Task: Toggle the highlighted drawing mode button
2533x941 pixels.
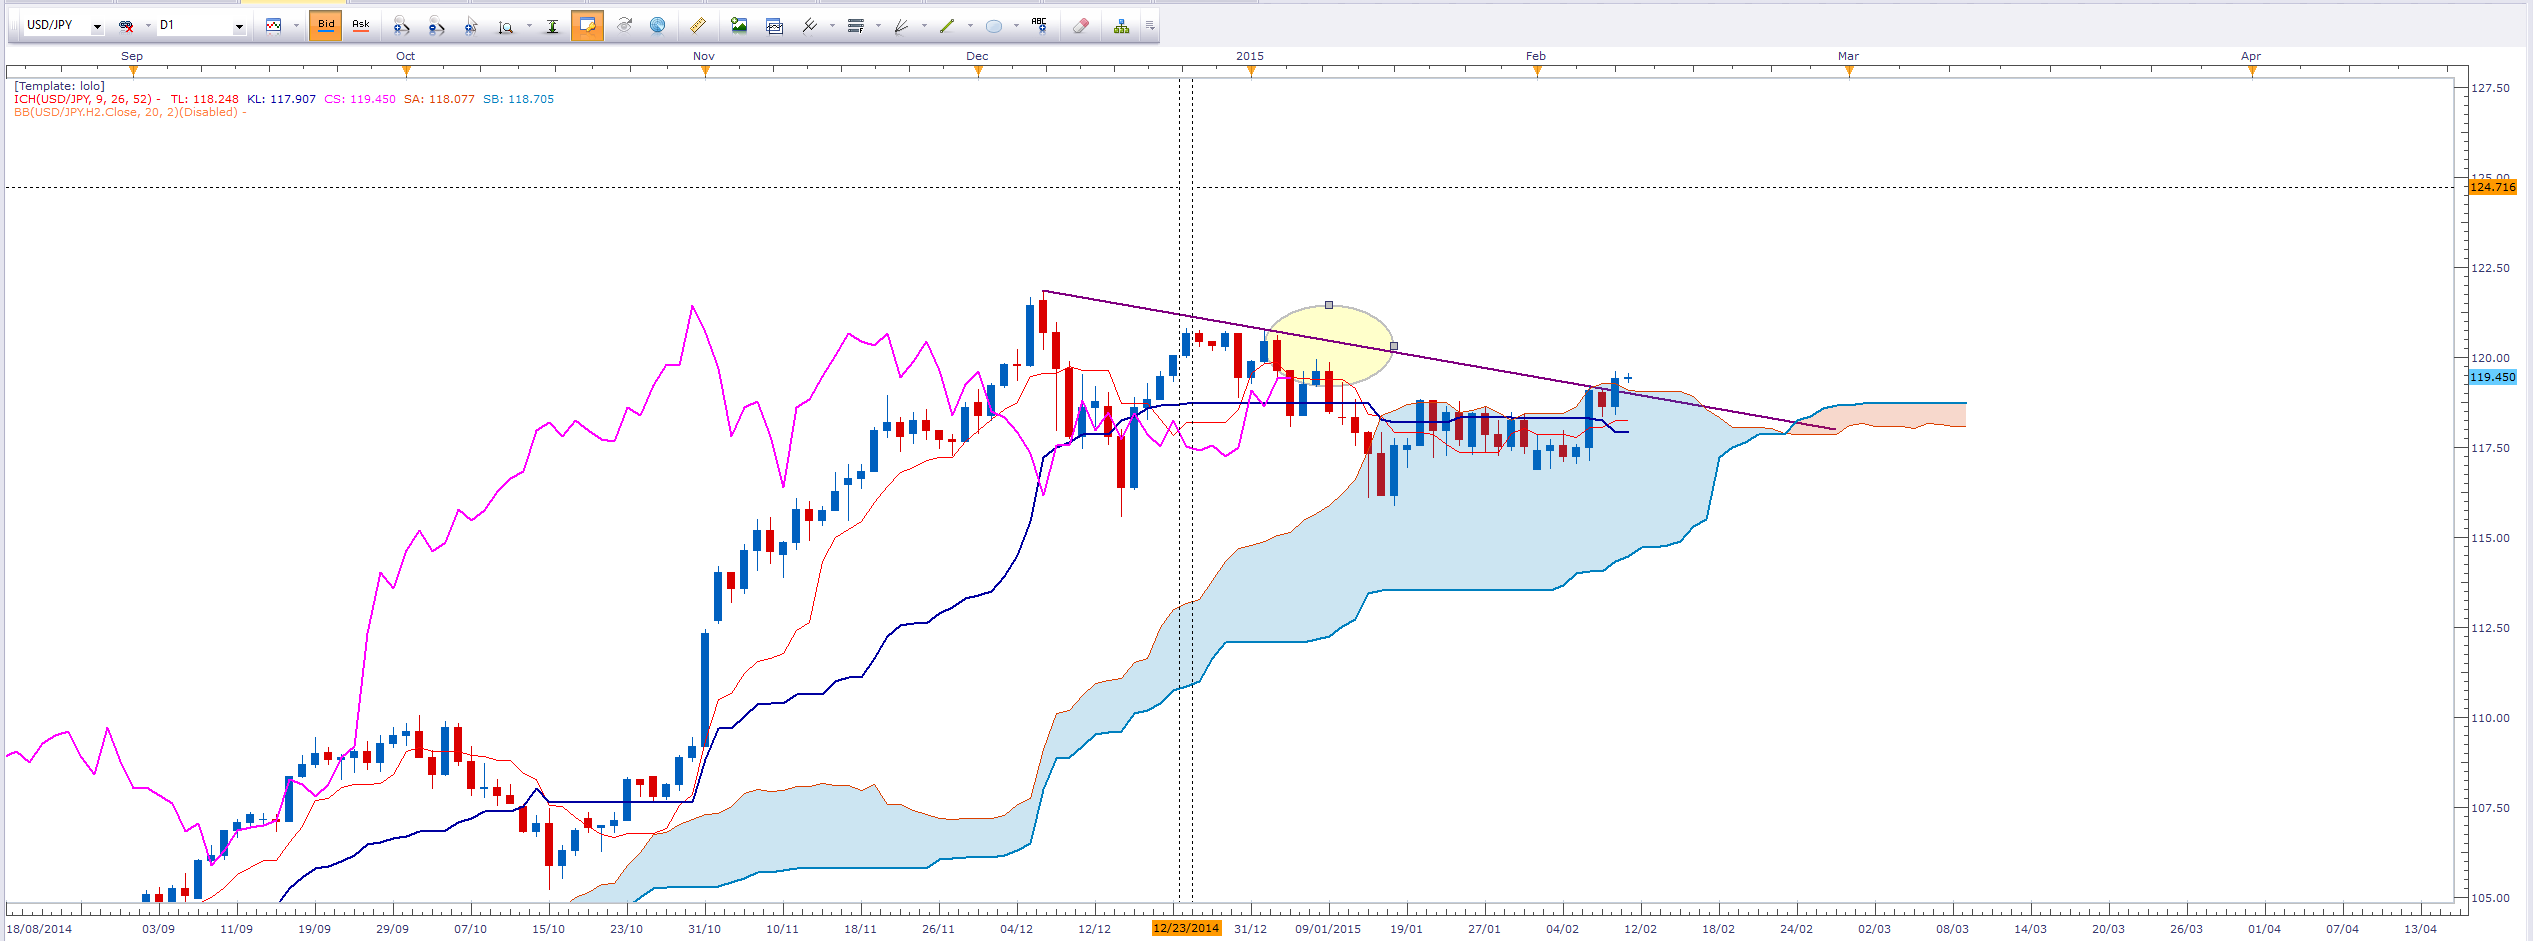Action: pos(587,25)
